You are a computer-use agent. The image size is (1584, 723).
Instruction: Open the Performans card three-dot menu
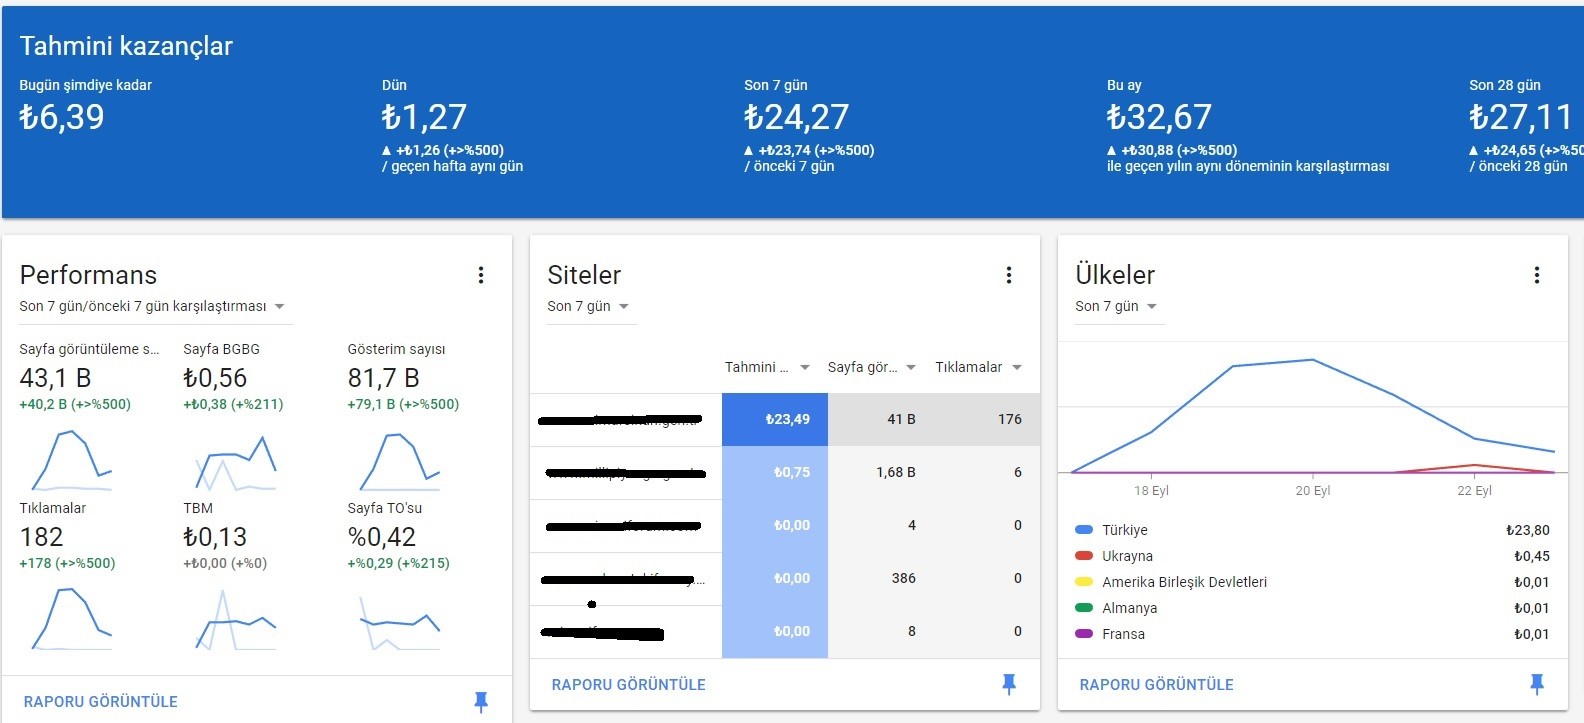[x=481, y=275]
